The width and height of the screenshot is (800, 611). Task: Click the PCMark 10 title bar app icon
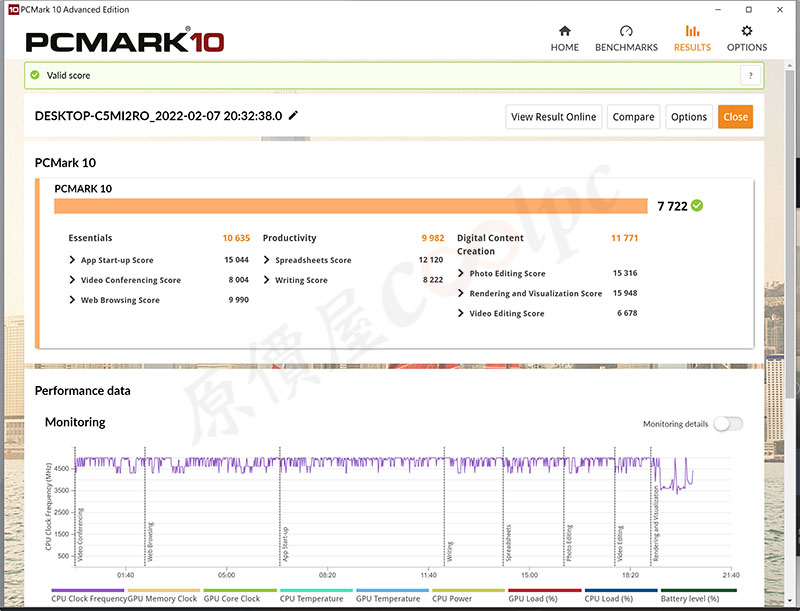click(14, 10)
